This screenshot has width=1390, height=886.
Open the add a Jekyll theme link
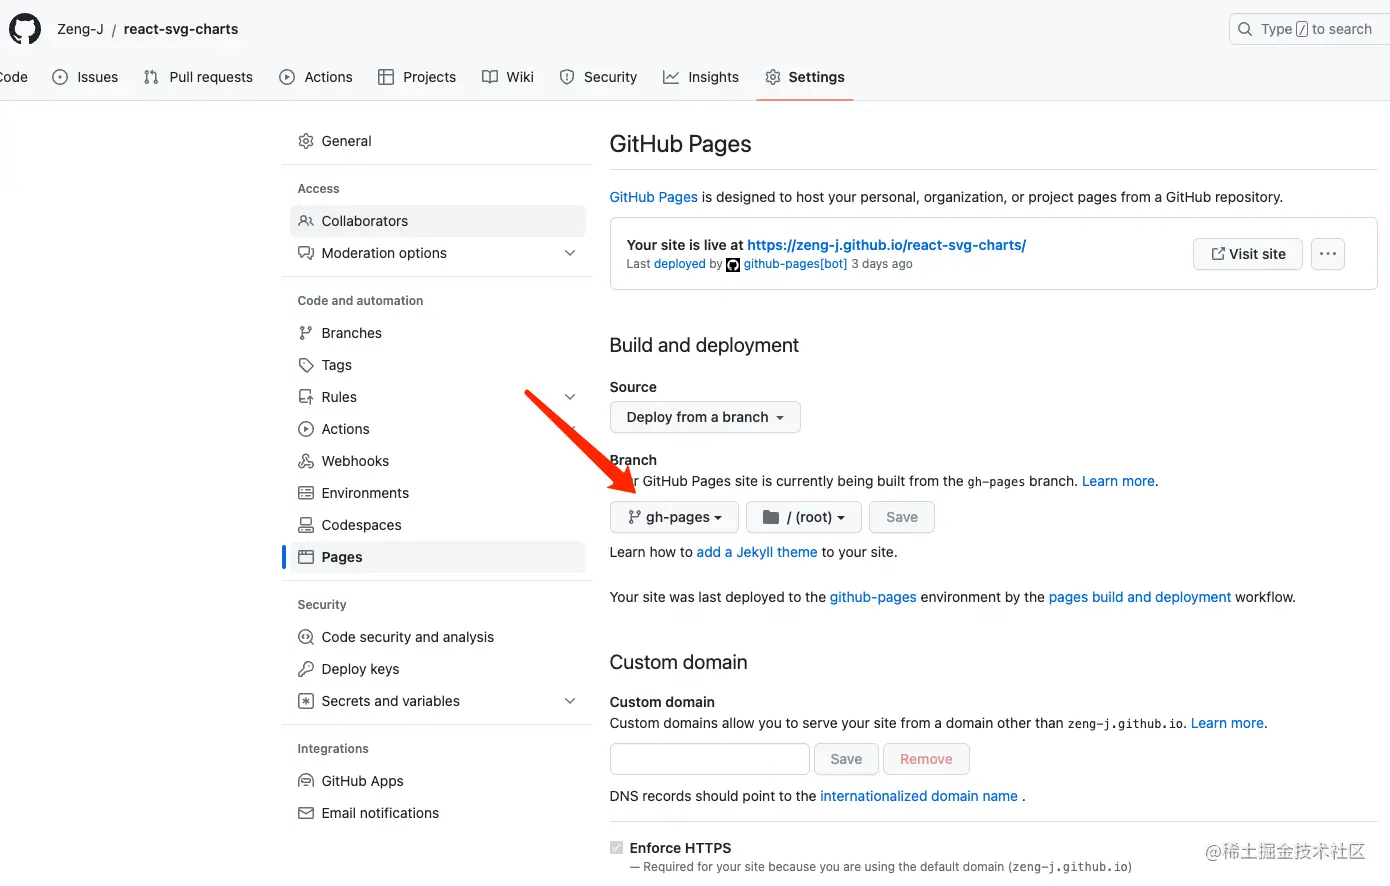(757, 552)
